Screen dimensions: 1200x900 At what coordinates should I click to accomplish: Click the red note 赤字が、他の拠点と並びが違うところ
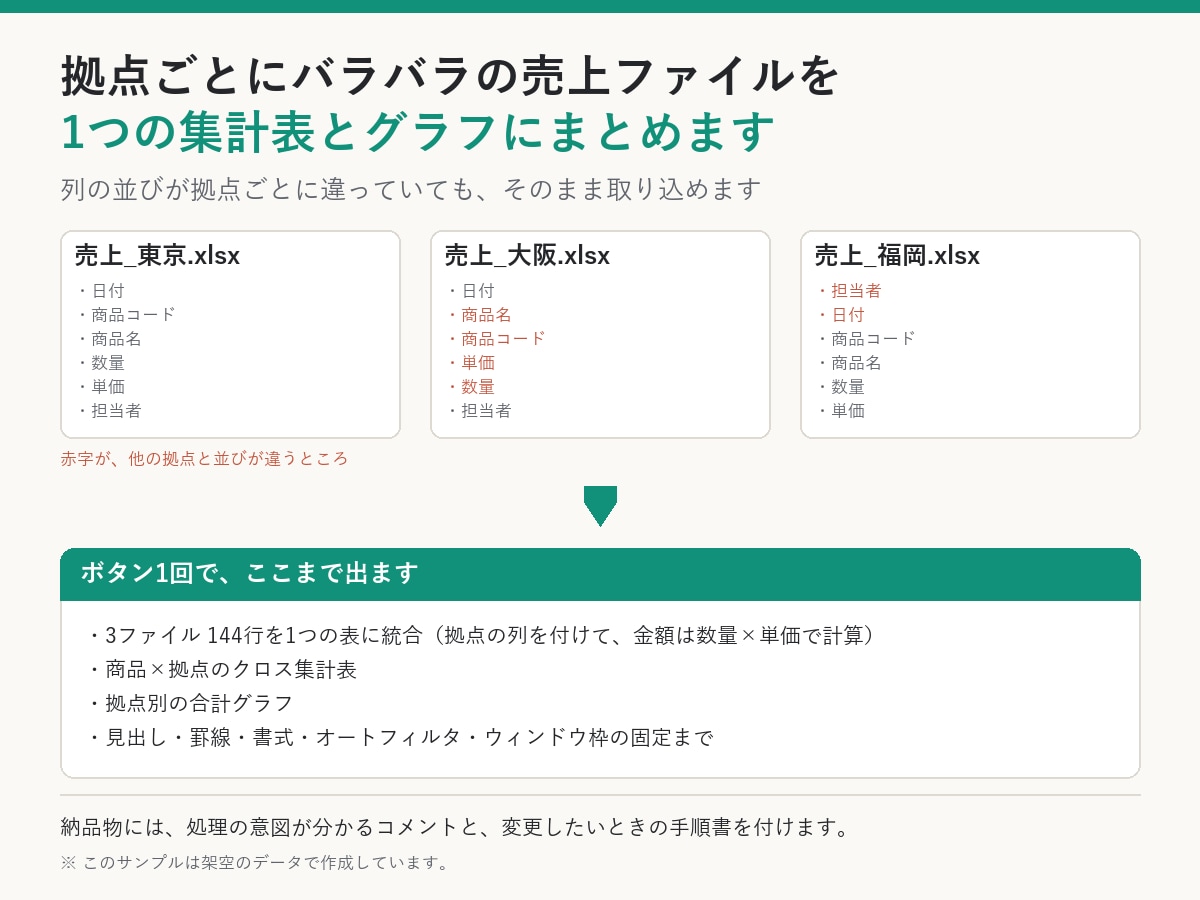click(x=204, y=459)
